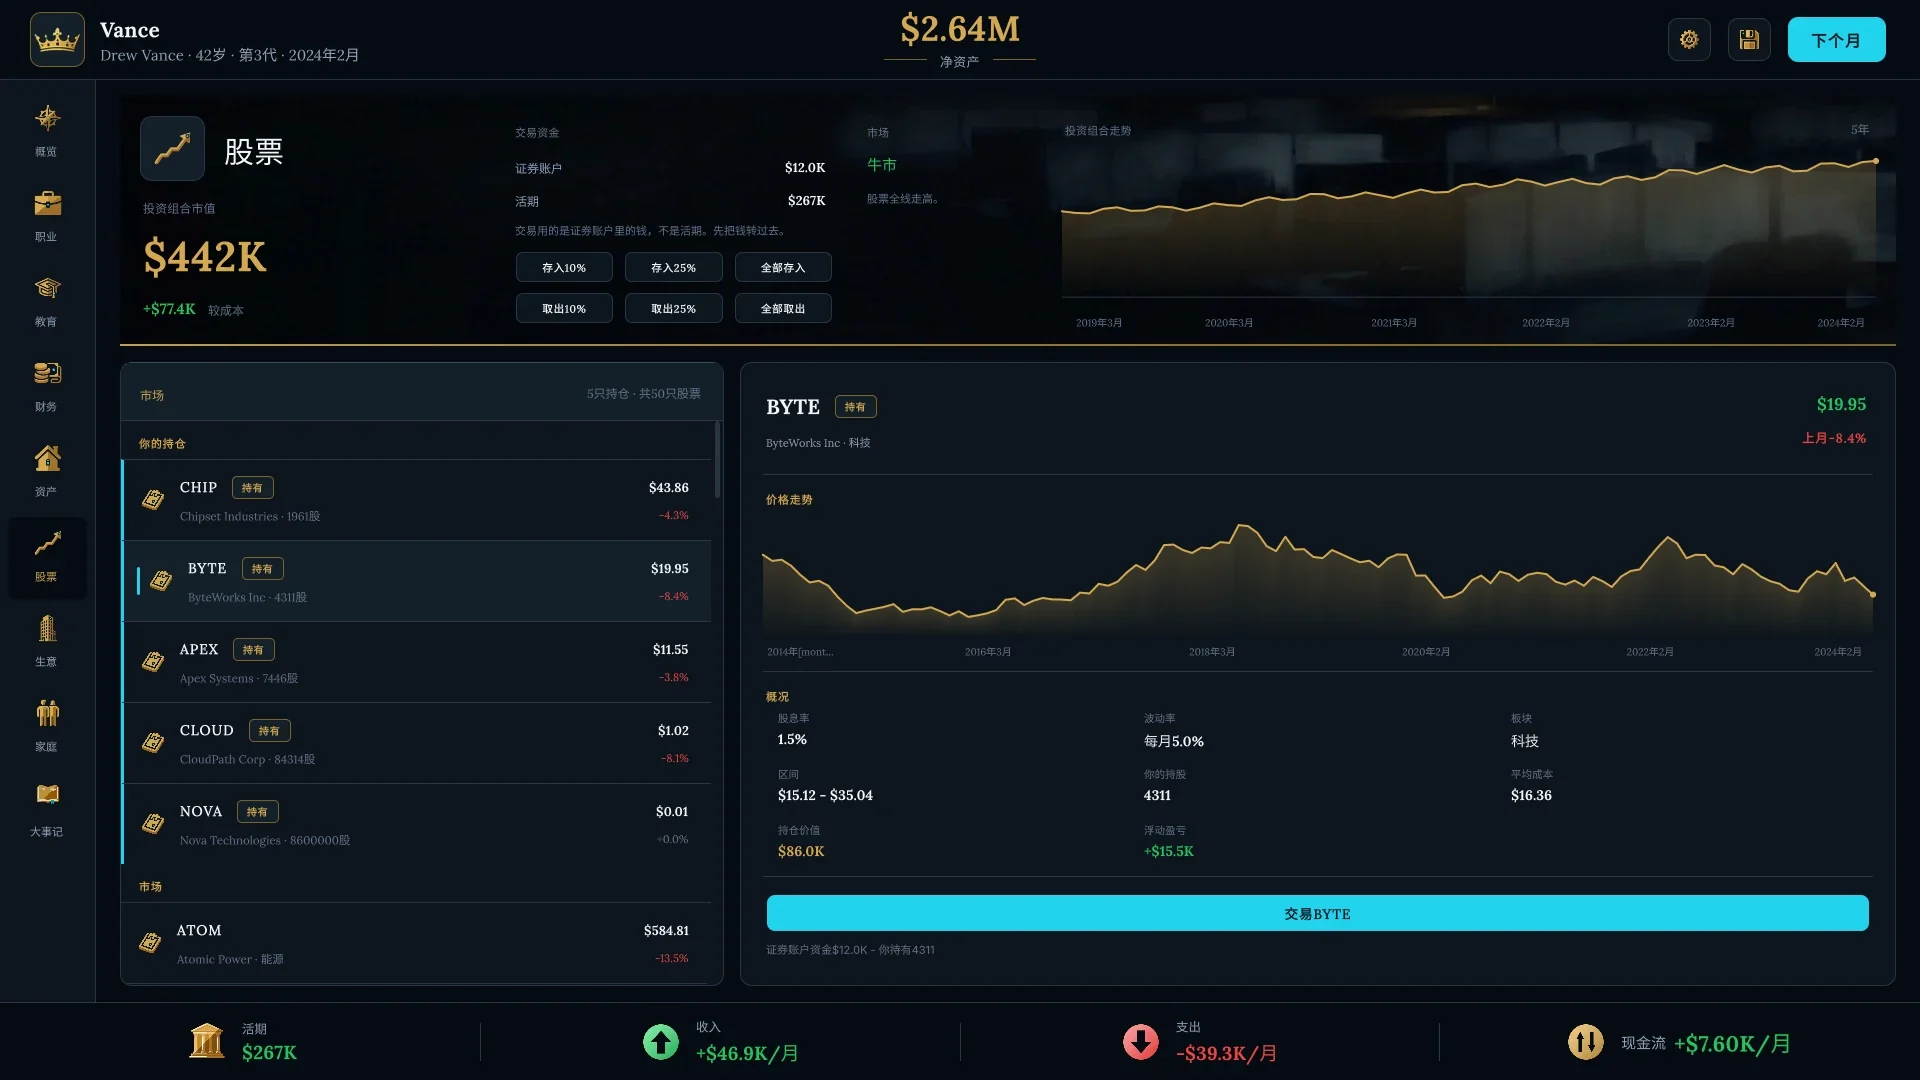Select the NOVA holding row
The width and height of the screenshot is (1920, 1080).
click(x=417, y=824)
